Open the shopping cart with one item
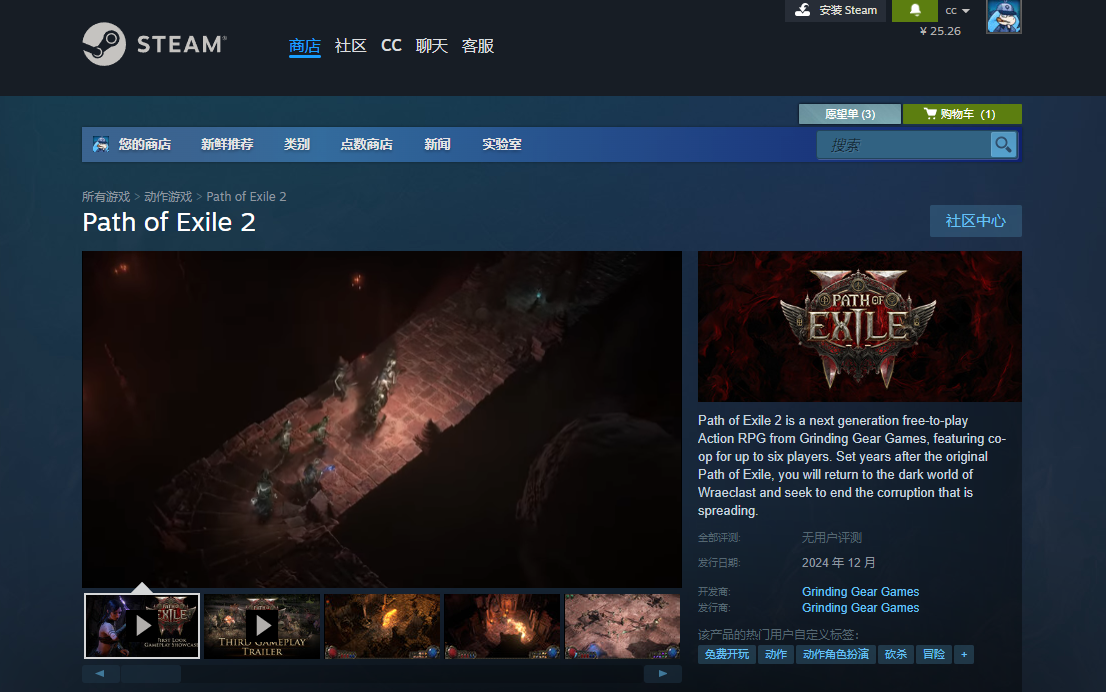 [962, 113]
